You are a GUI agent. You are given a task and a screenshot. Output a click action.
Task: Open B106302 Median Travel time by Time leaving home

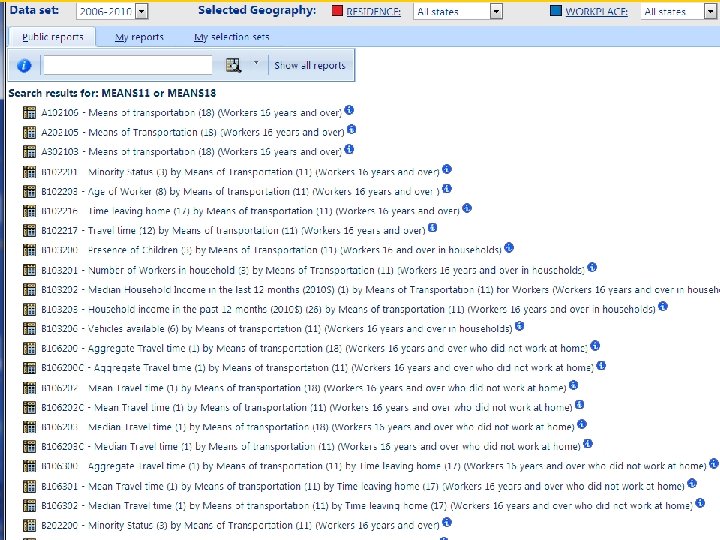[367, 506]
